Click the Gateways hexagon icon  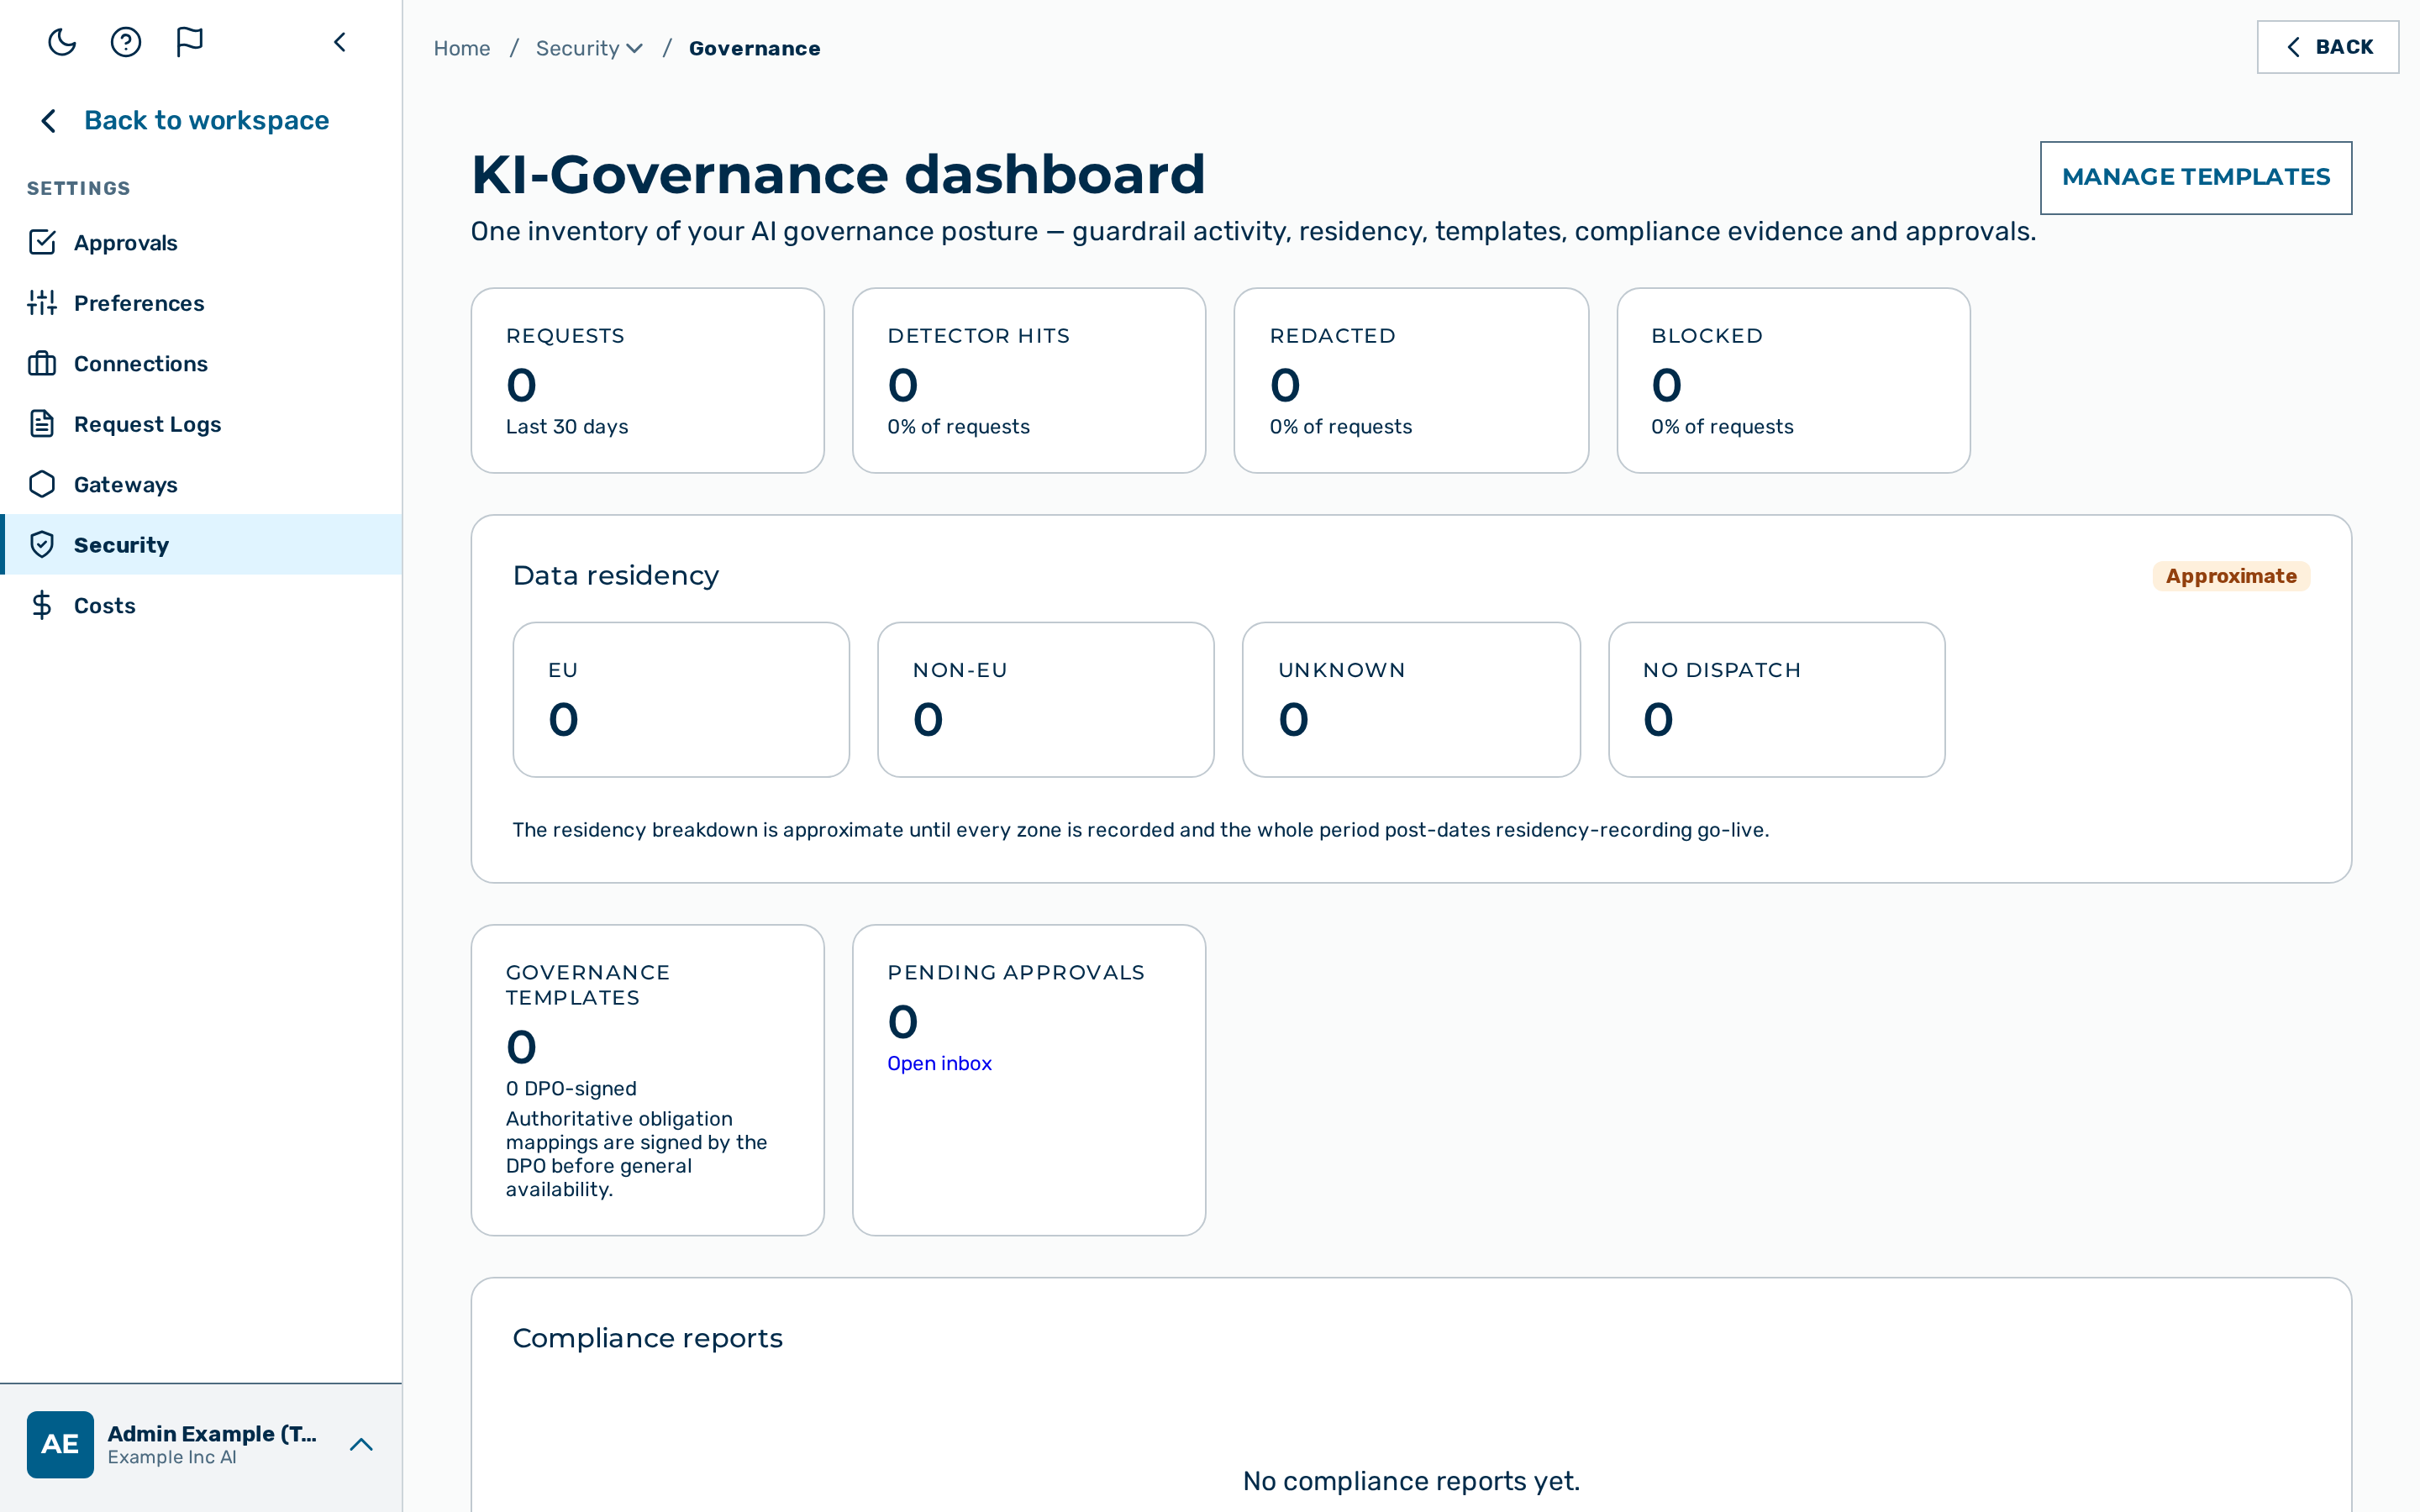(x=42, y=484)
